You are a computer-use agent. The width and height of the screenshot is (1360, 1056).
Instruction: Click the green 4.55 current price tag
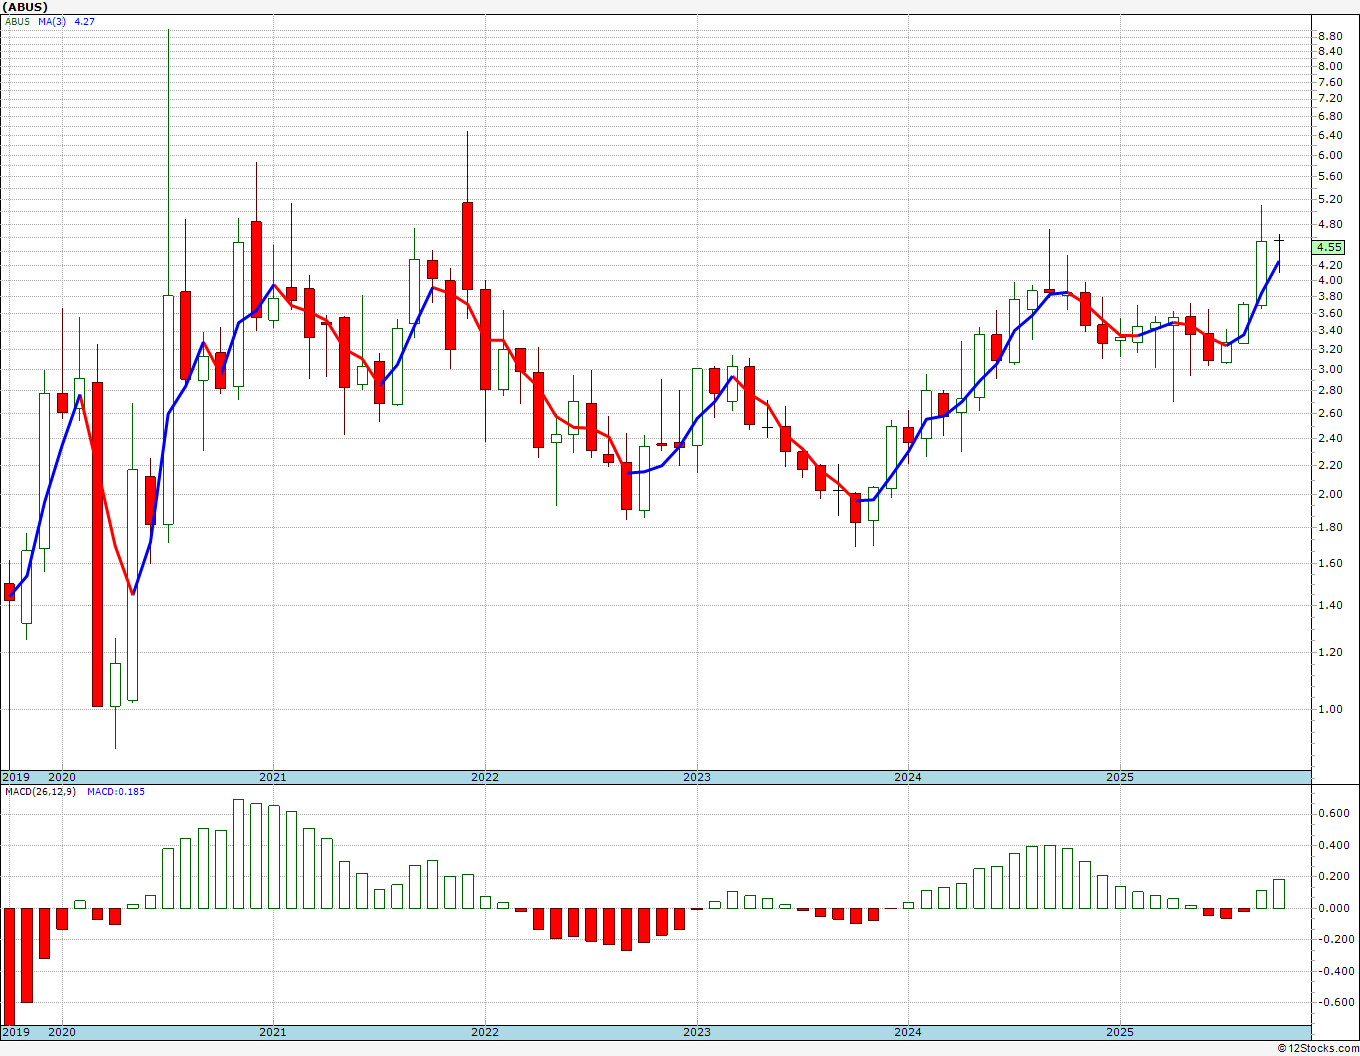click(1329, 247)
